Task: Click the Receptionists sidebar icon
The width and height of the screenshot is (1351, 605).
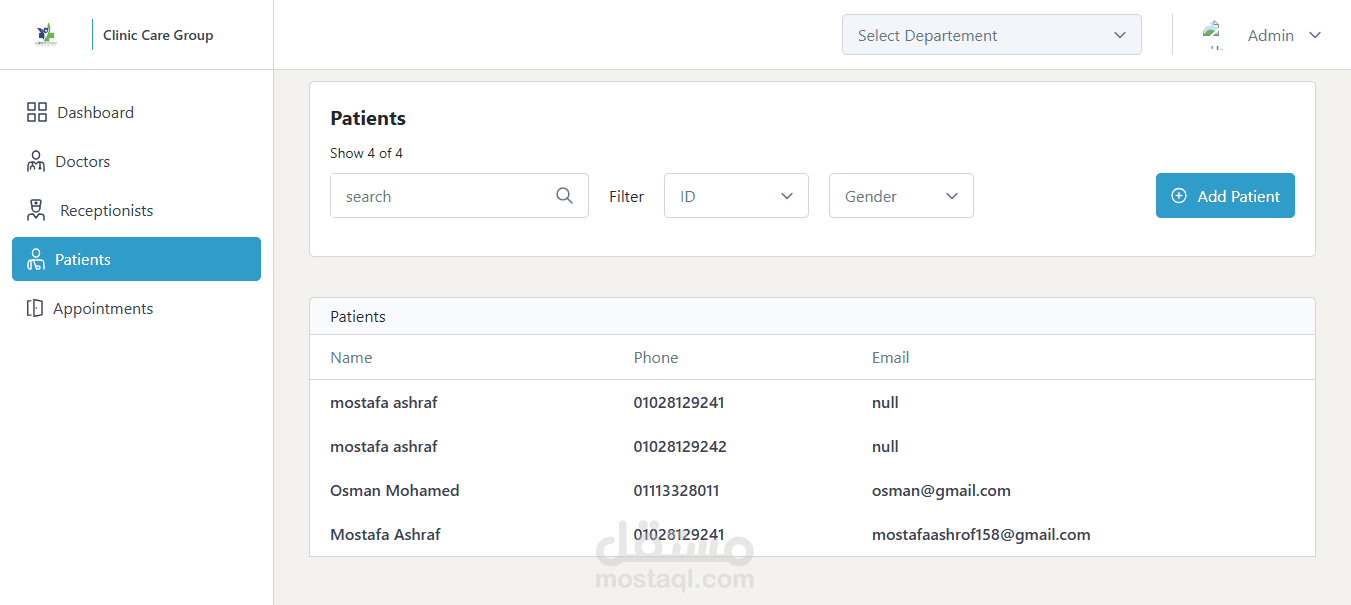Action: tap(37, 210)
